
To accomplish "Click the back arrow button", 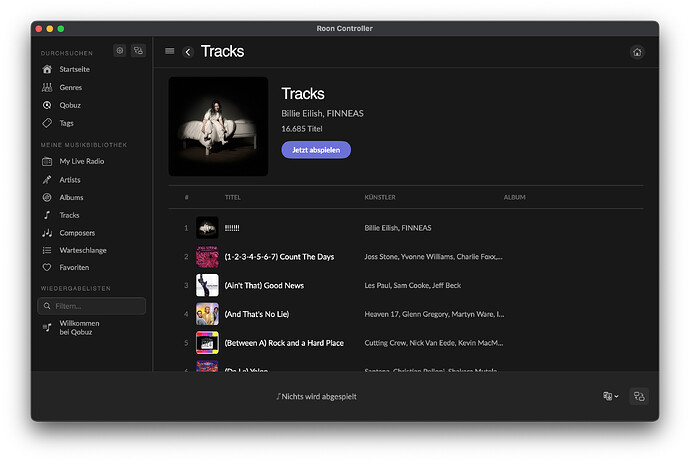I will pyautogui.click(x=188, y=52).
